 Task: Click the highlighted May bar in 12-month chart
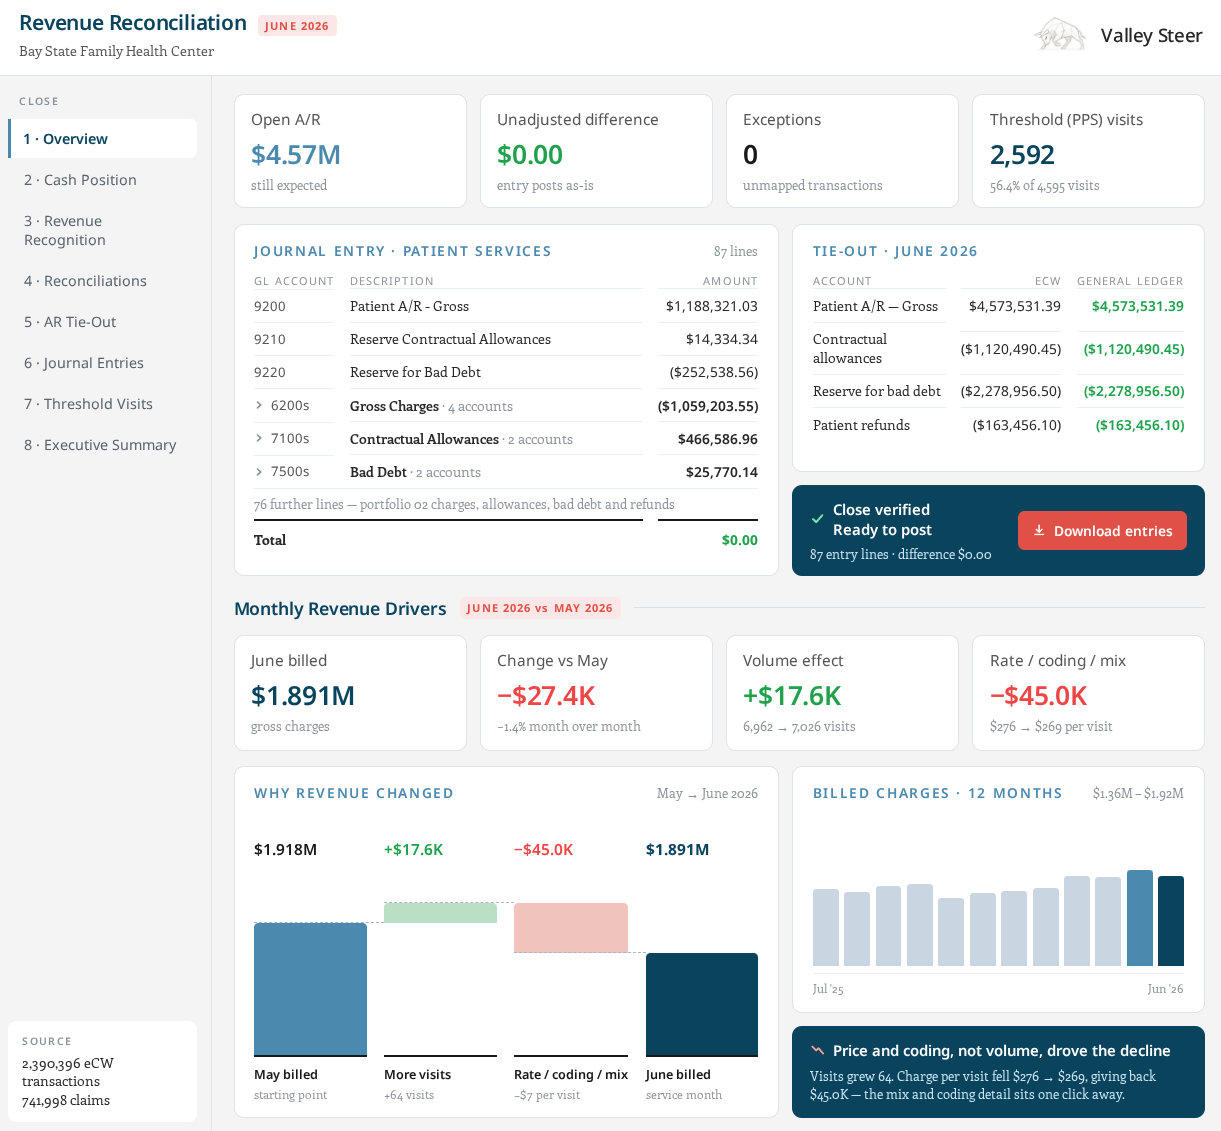[1140, 918]
